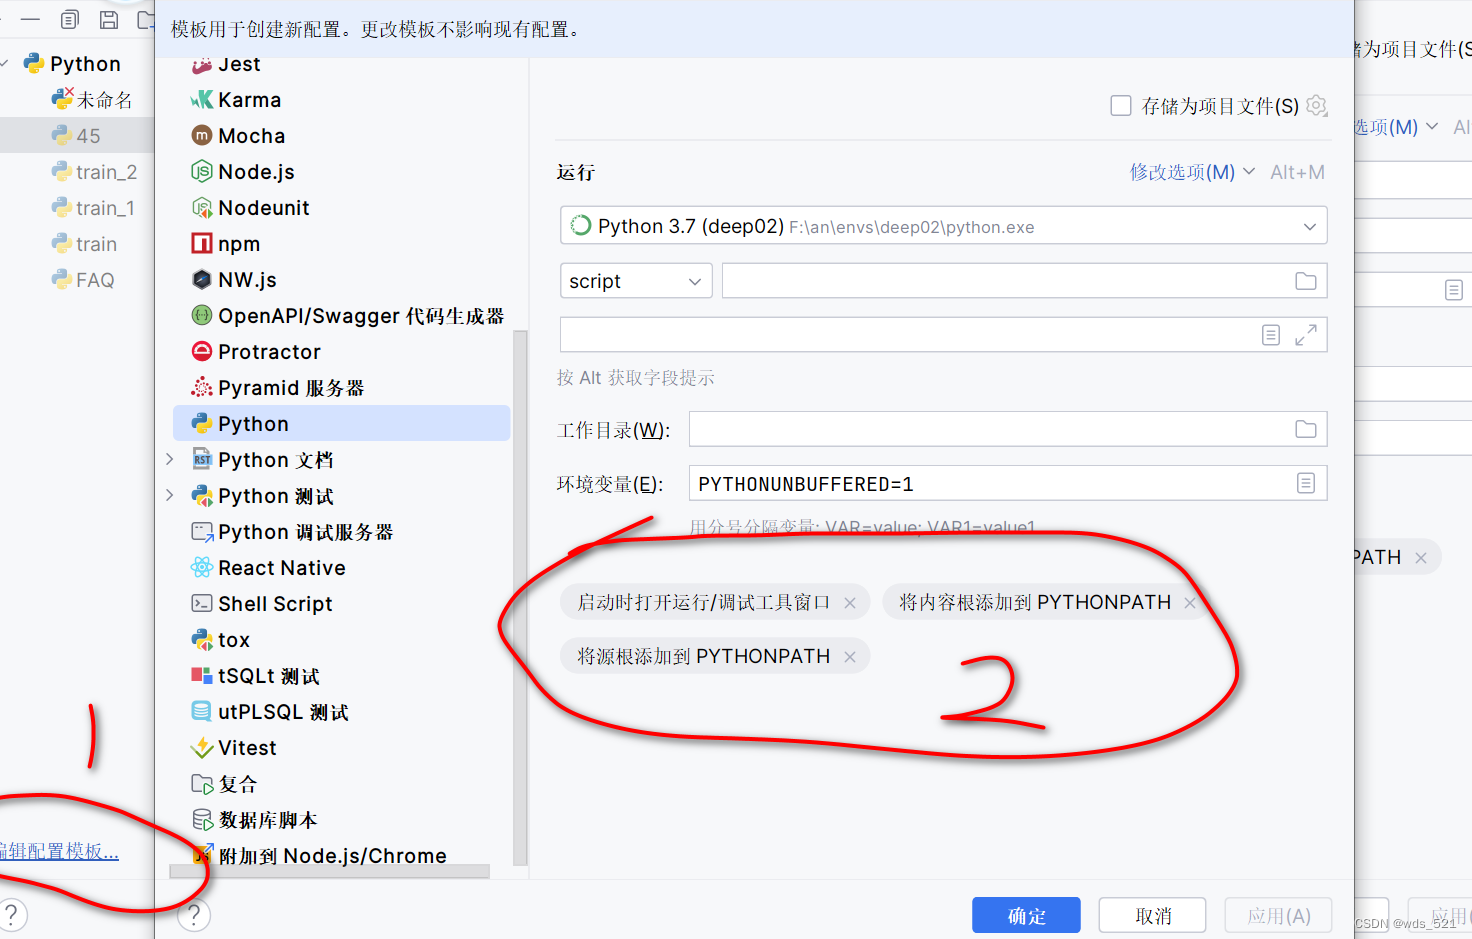Select the Python 调试服务器 template icon
Viewport: 1472px width, 939px height.
[x=202, y=532]
